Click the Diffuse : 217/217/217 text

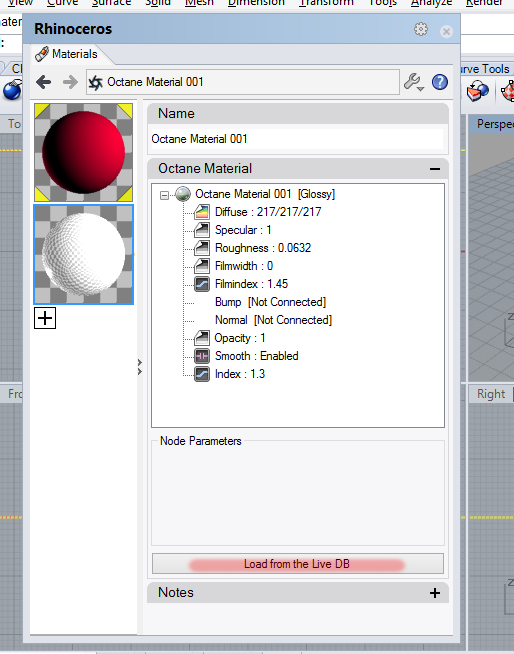(268, 212)
